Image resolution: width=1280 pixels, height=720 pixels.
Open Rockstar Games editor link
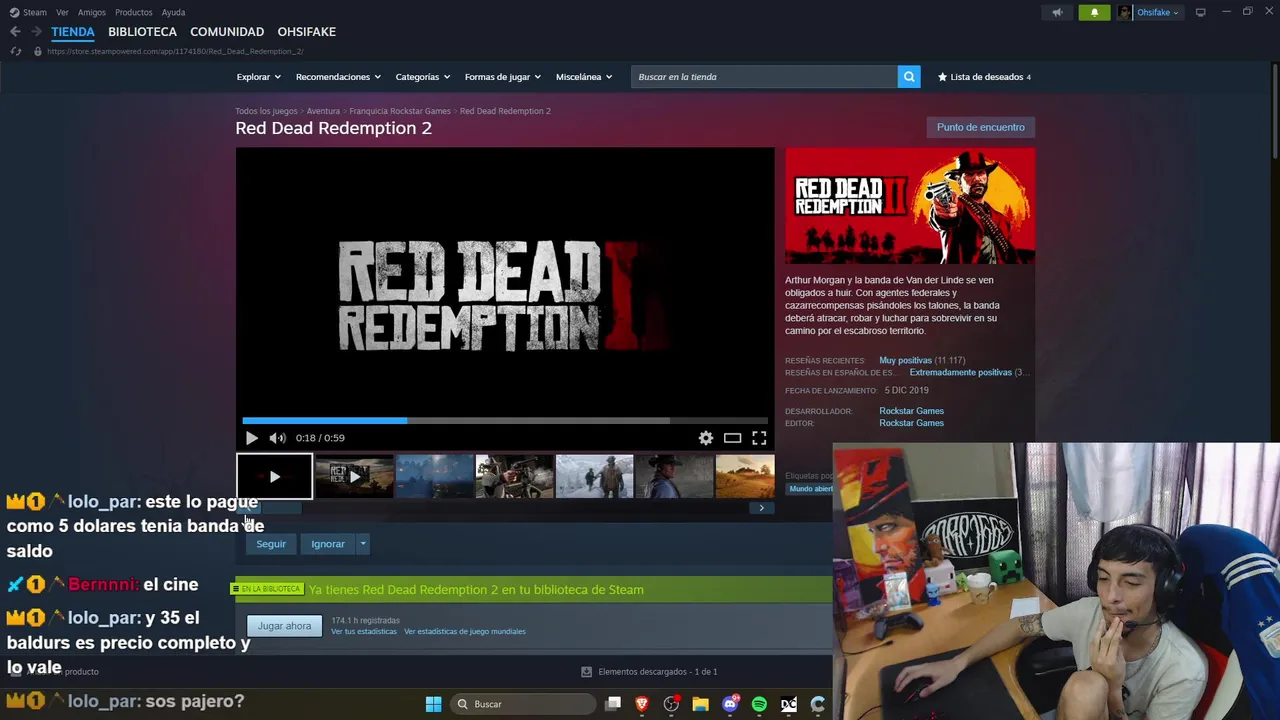pyautogui.click(x=911, y=423)
